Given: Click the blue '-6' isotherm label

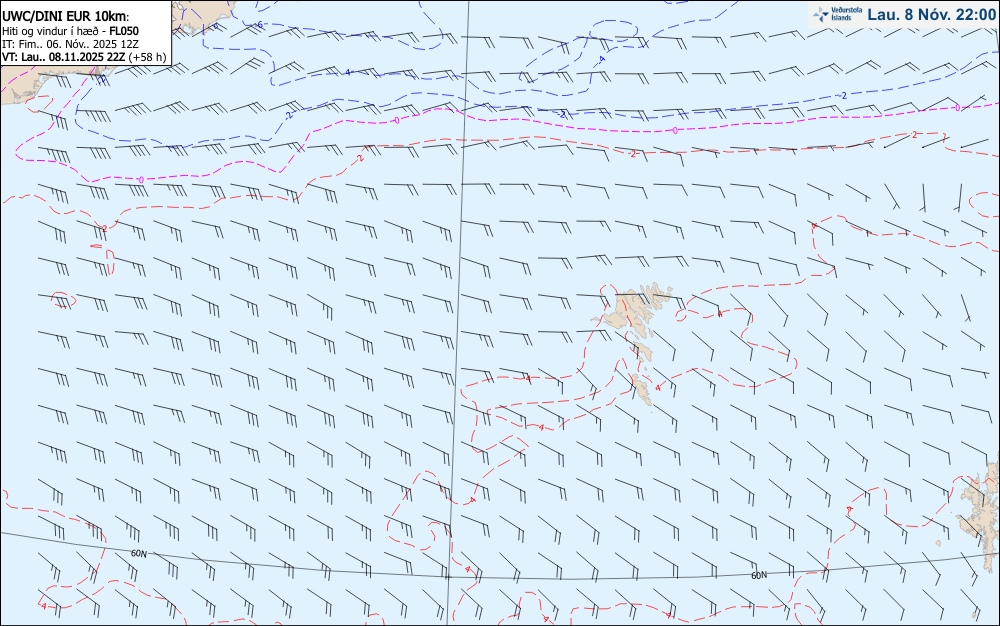Looking at the screenshot, I should click(258, 24).
